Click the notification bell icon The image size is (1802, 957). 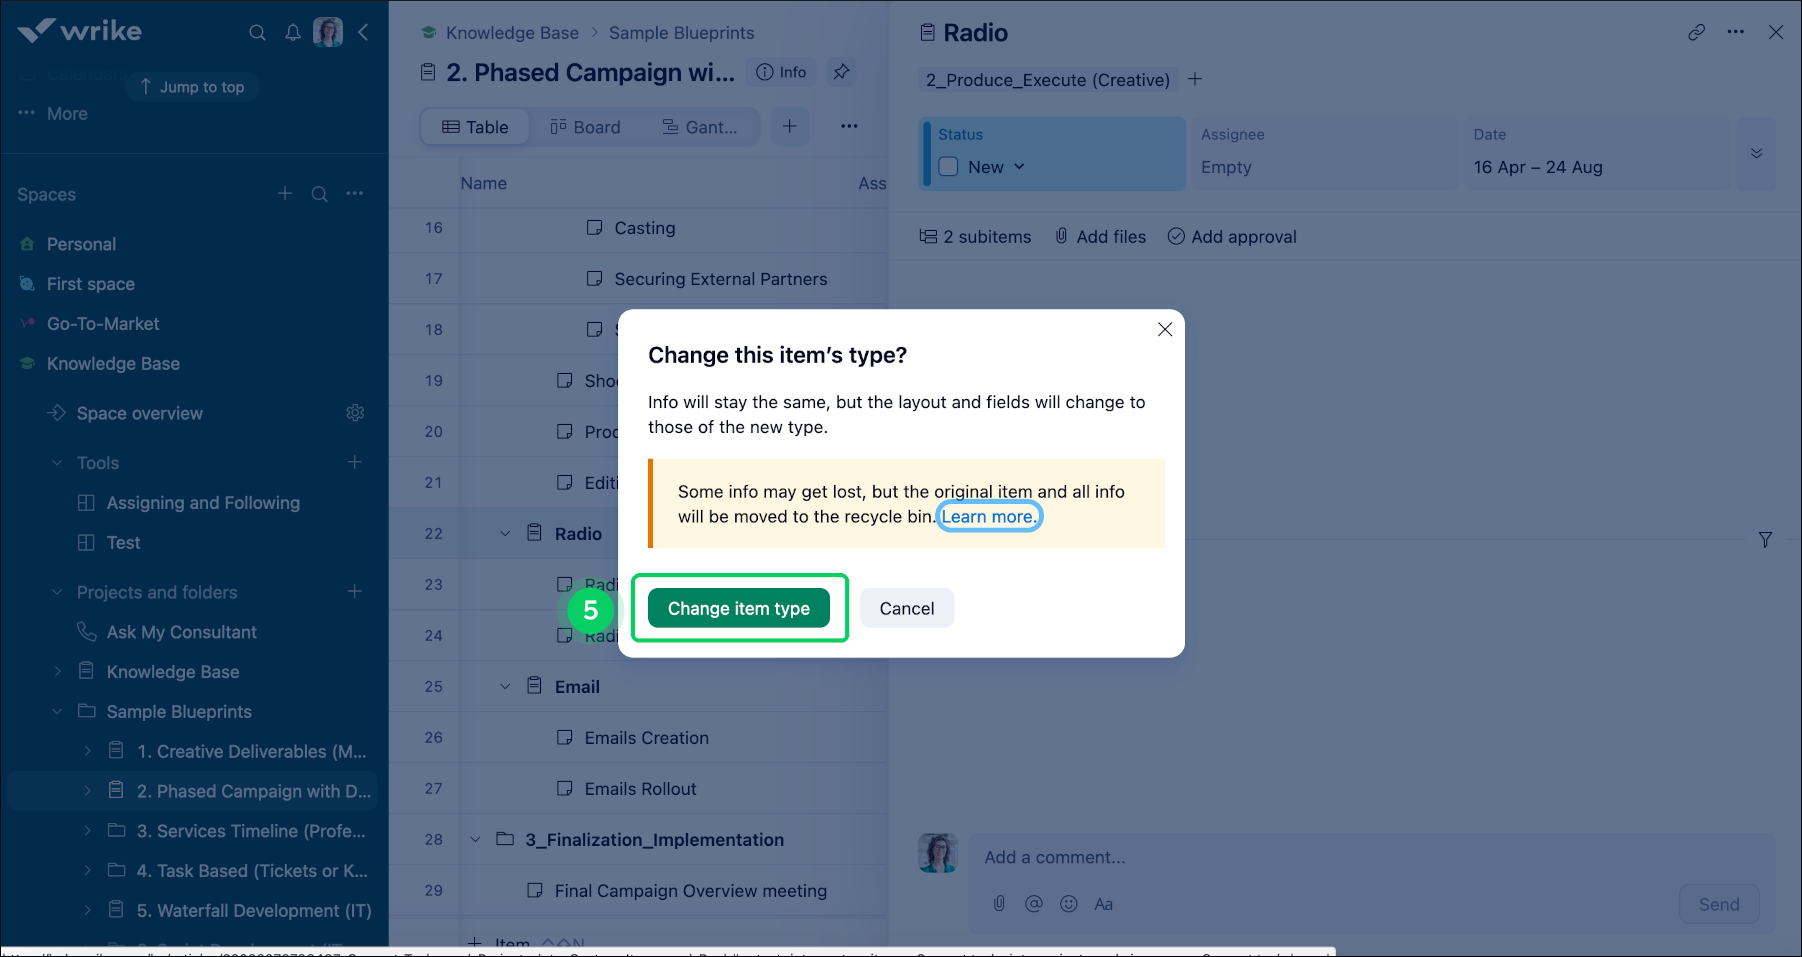pos(292,31)
